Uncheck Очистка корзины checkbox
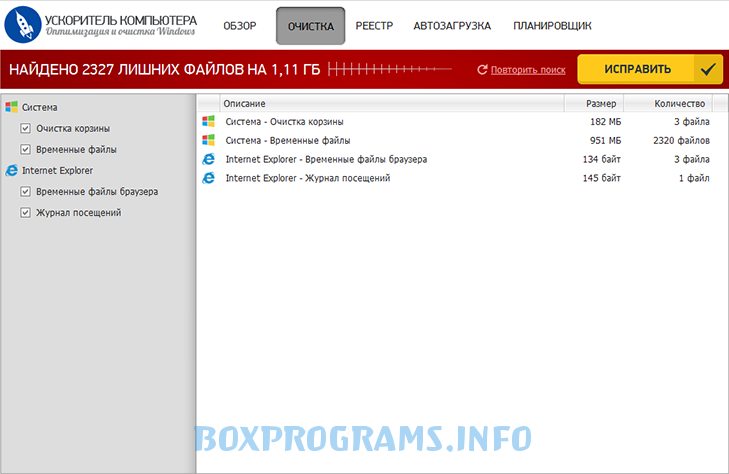This screenshot has height=474, width=729. tap(26, 128)
